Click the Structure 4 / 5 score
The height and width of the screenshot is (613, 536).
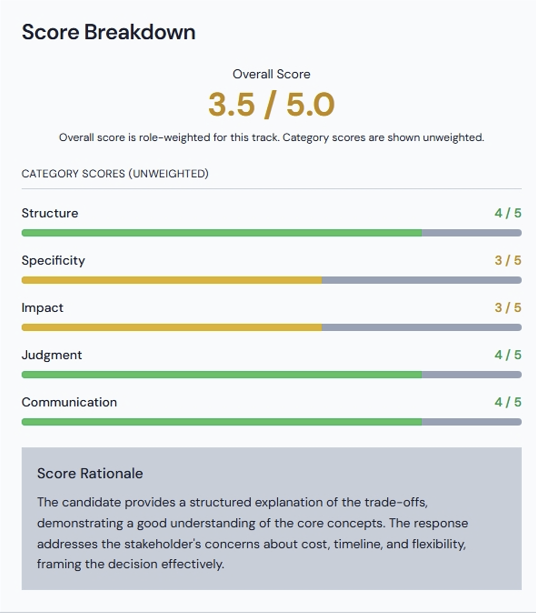click(507, 213)
